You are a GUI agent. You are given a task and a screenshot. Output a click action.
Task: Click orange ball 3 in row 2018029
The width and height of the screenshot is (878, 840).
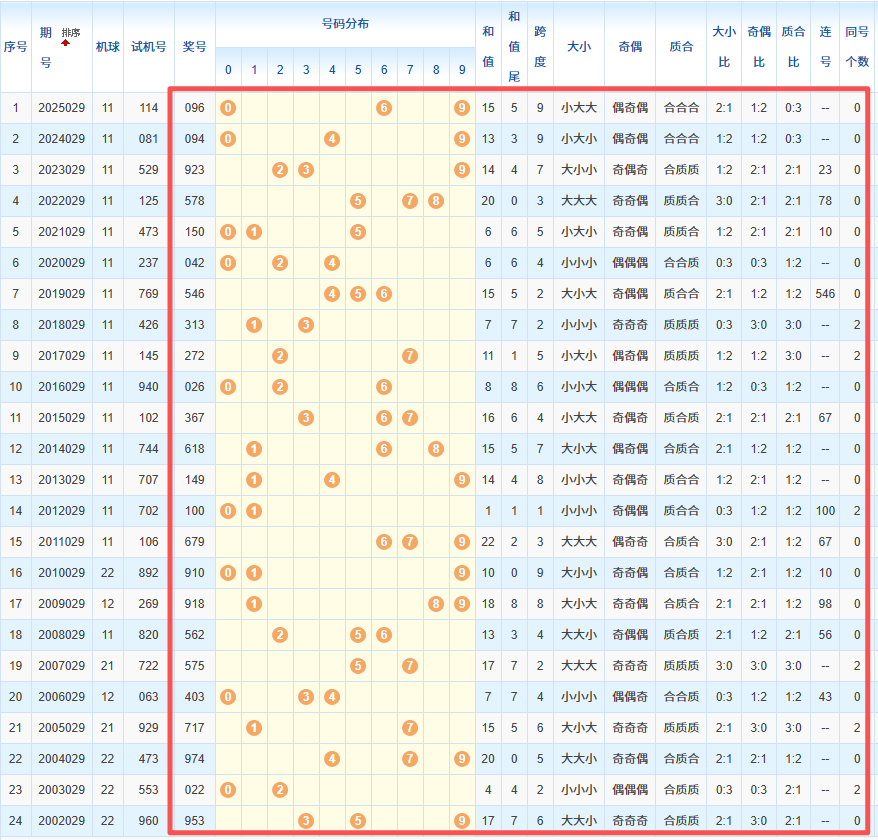click(306, 325)
